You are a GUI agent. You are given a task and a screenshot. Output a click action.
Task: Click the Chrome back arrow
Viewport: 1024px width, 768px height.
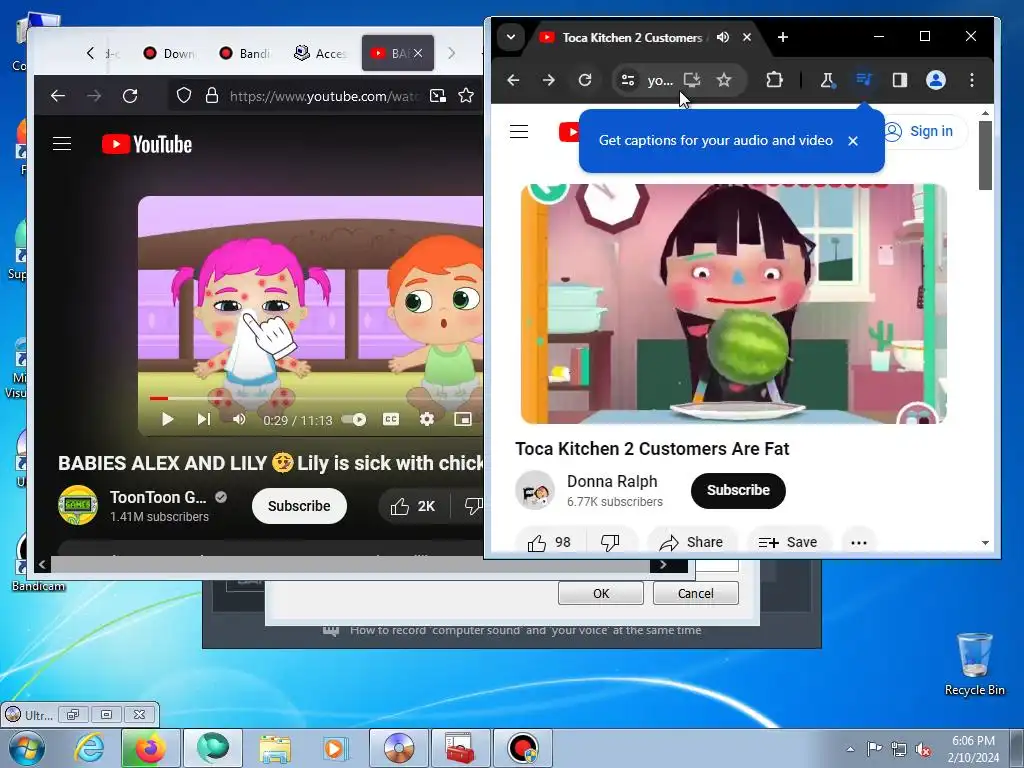[513, 80]
